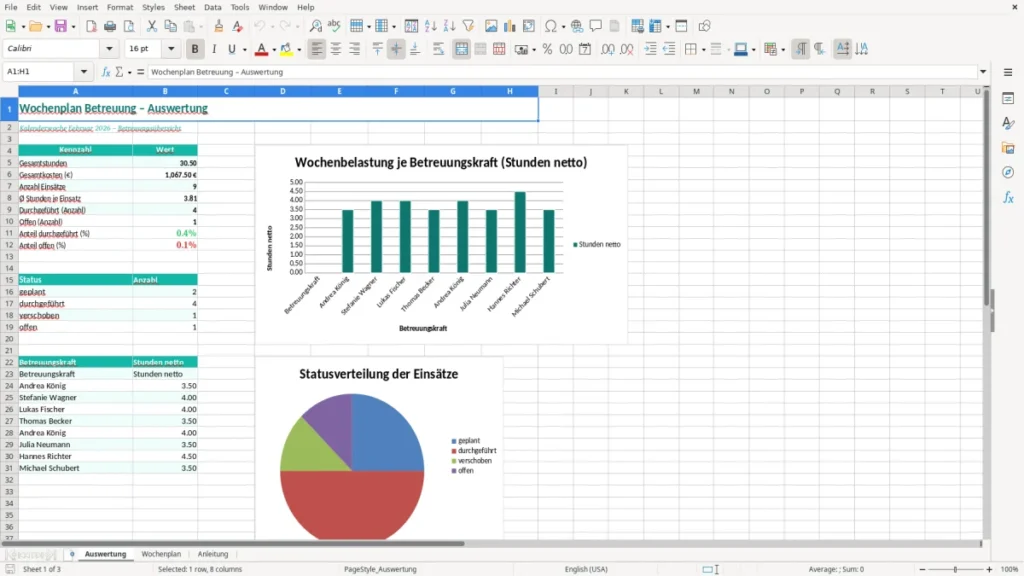Toggle Bold formatting

[x=195, y=49]
